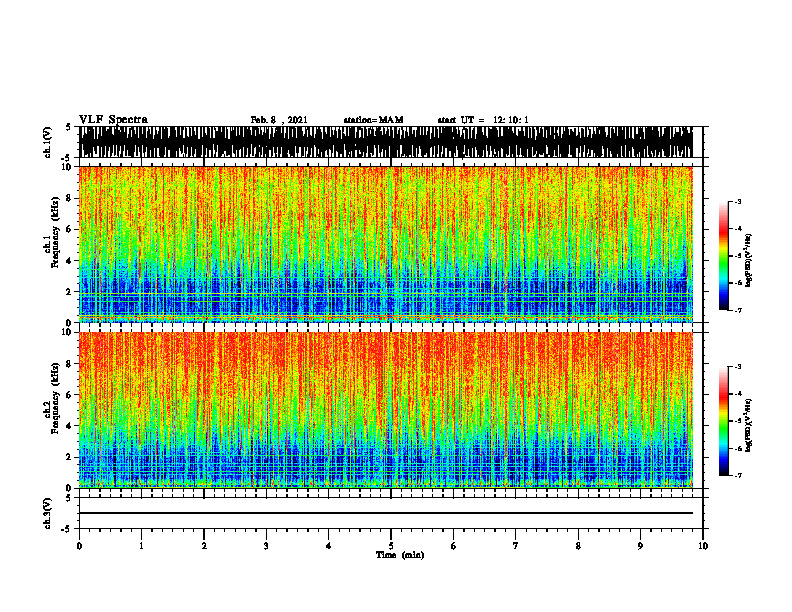Viewport: 792px width, 612px height.
Task: Click time axis tick label "3"
Action: click(x=266, y=546)
